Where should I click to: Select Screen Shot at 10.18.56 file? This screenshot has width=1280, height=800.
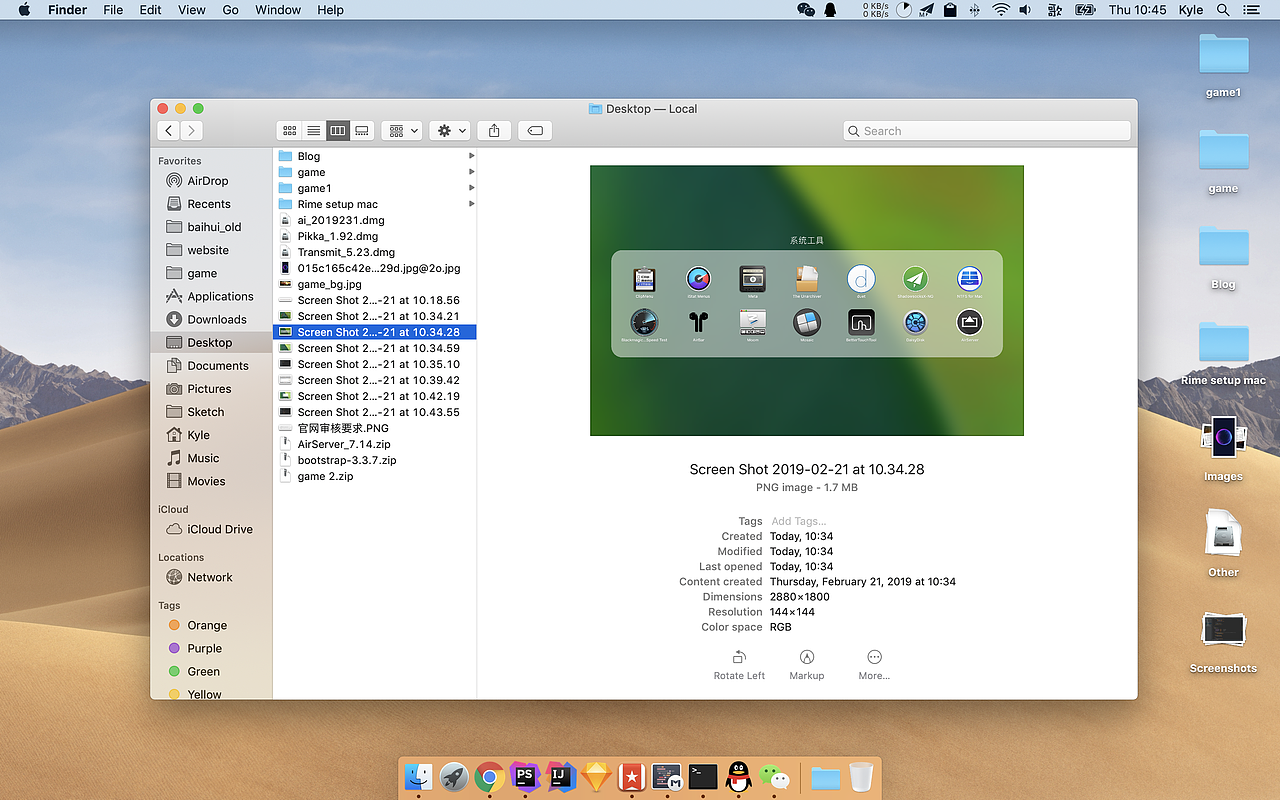point(375,300)
